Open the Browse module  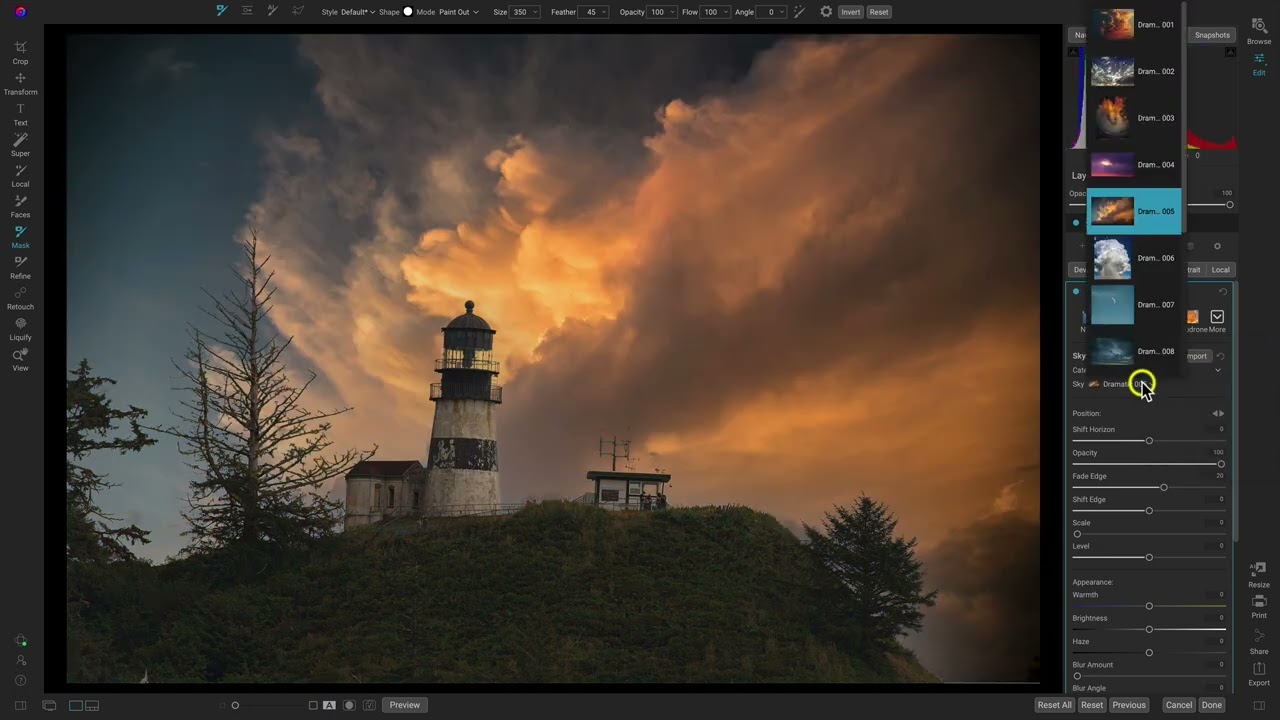click(x=1259, y=31)
